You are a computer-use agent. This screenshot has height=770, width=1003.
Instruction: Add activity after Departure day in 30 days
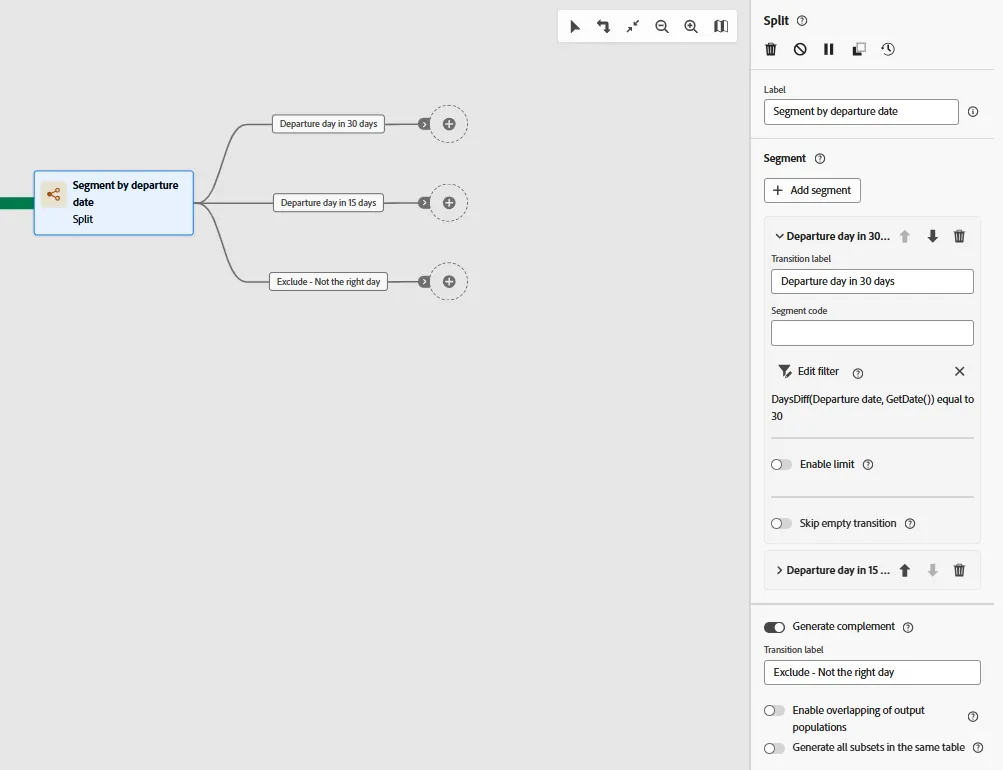[x=449, y=124]
